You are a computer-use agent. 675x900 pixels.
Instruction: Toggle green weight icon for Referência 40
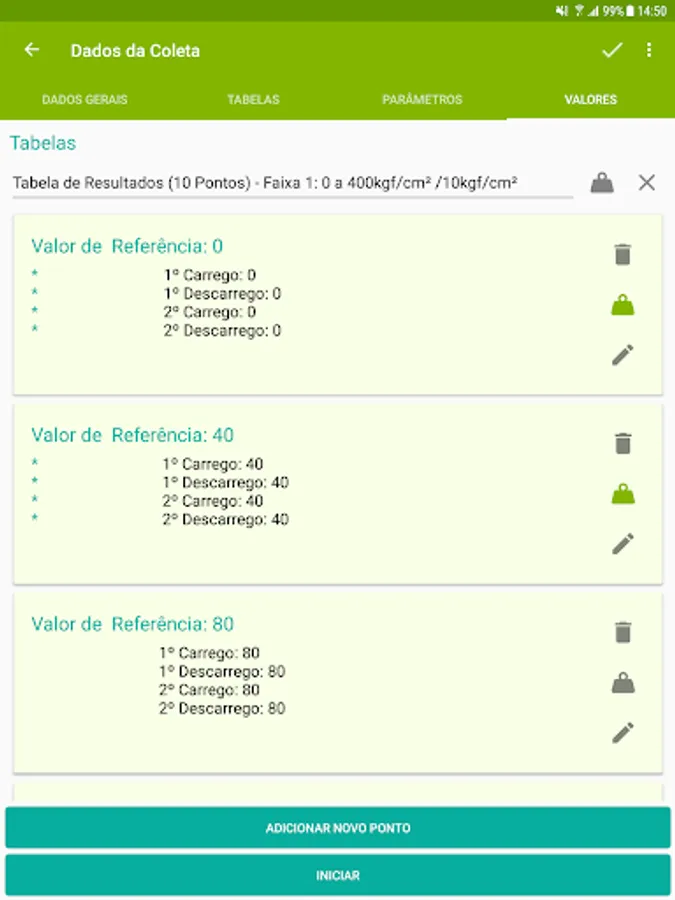tap(623, 494)
